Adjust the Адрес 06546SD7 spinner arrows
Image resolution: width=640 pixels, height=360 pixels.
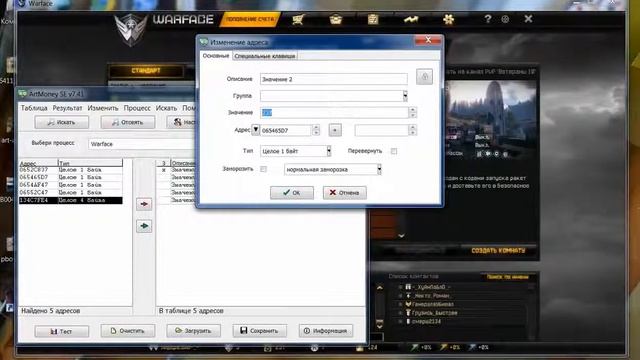[316, 130]
